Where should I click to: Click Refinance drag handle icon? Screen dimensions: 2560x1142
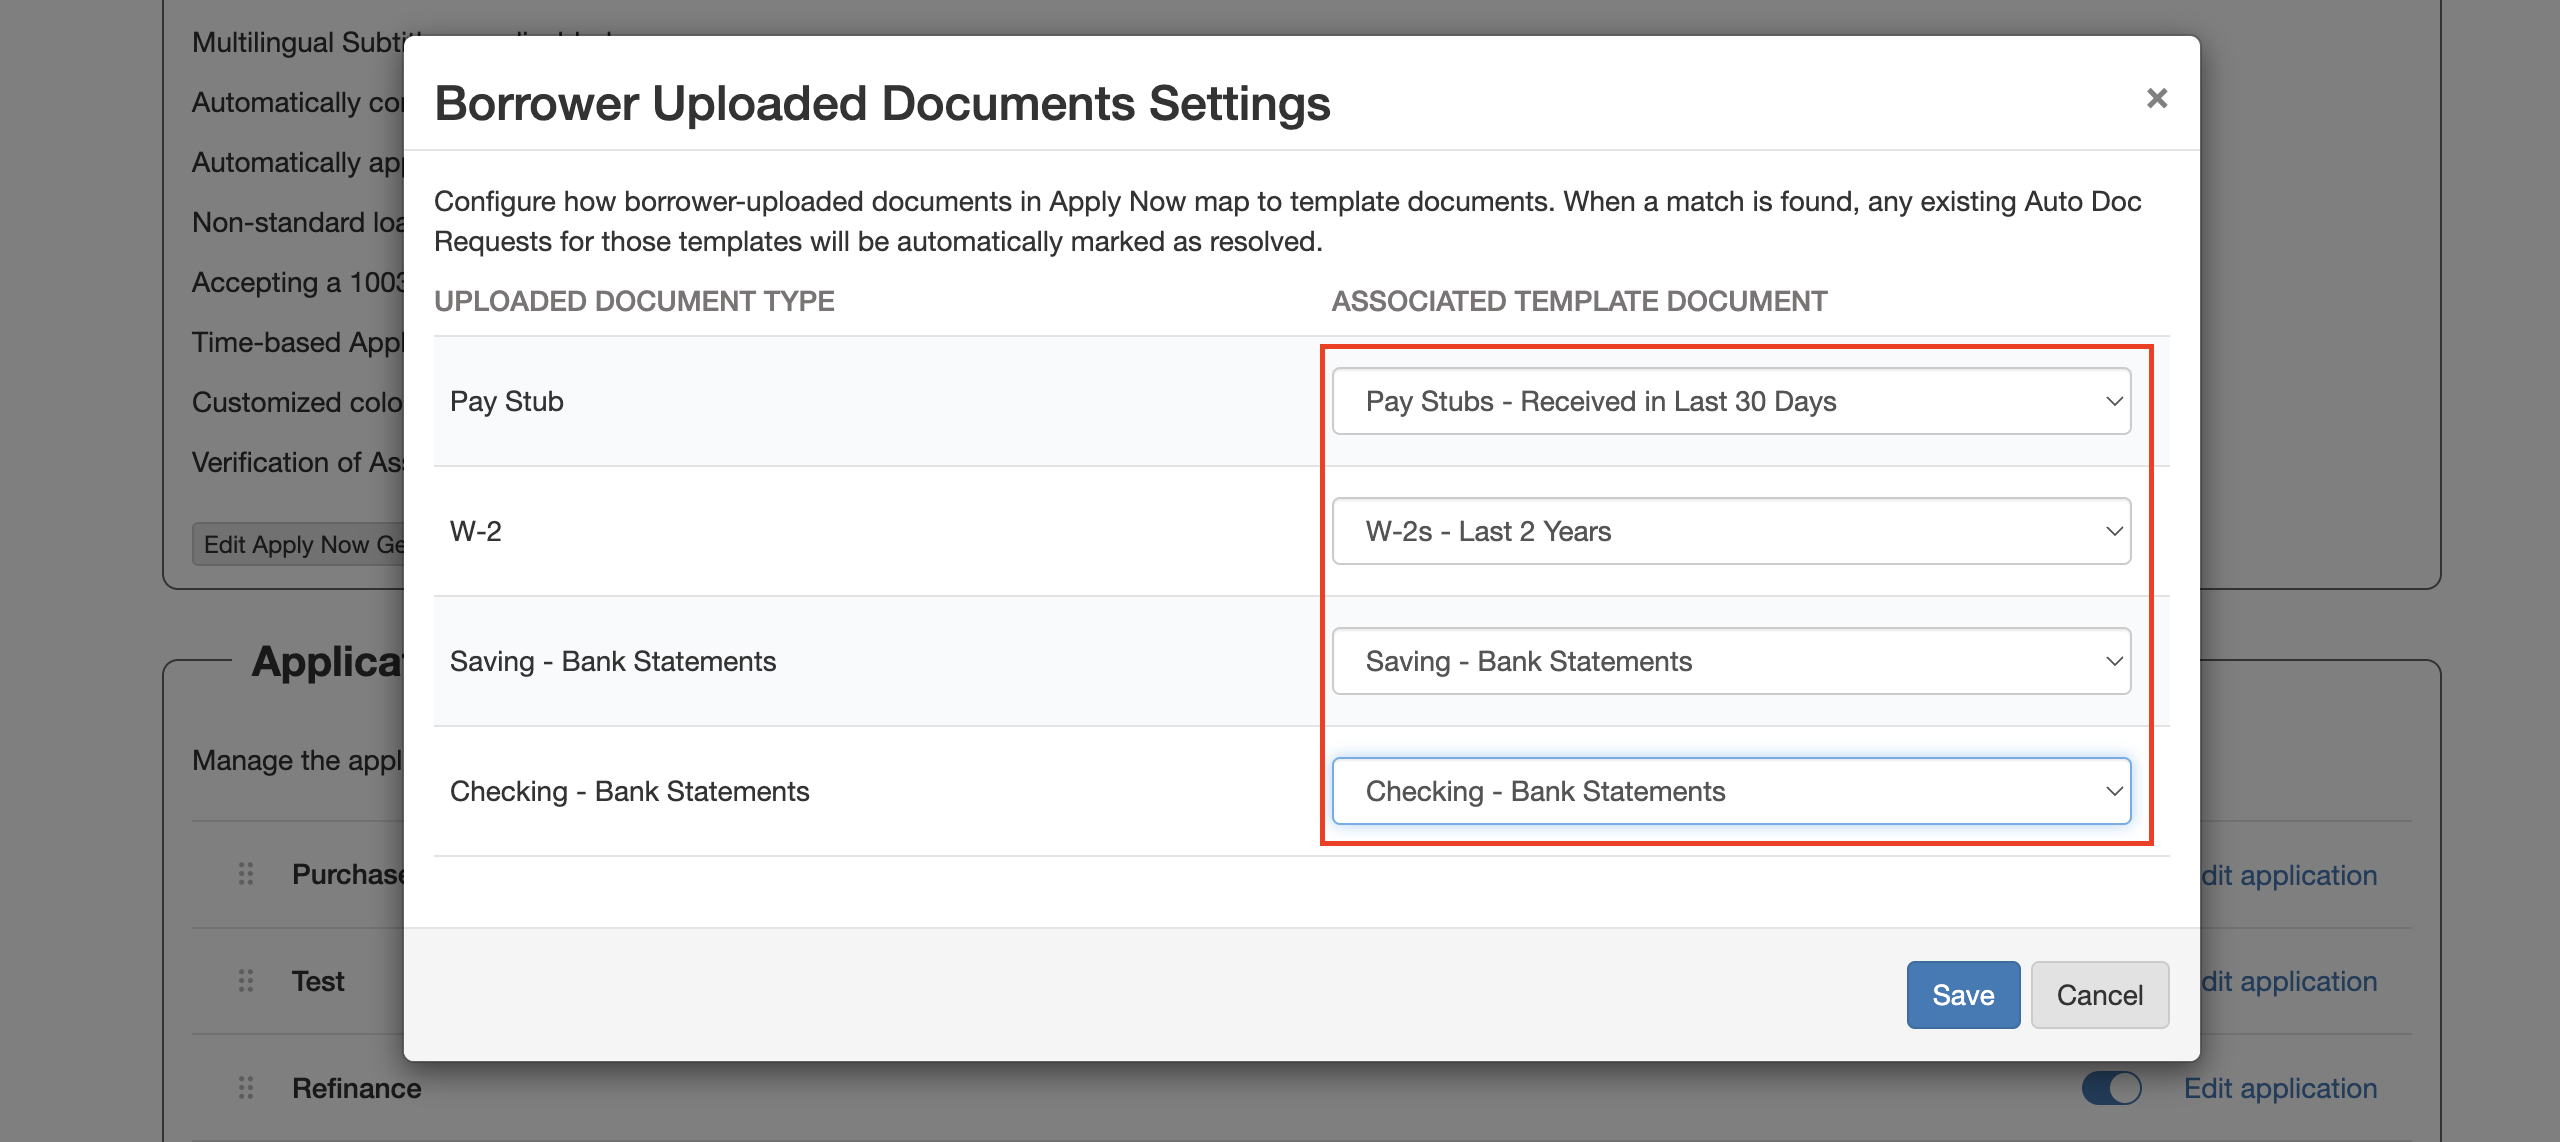[x=246, y=1088]
